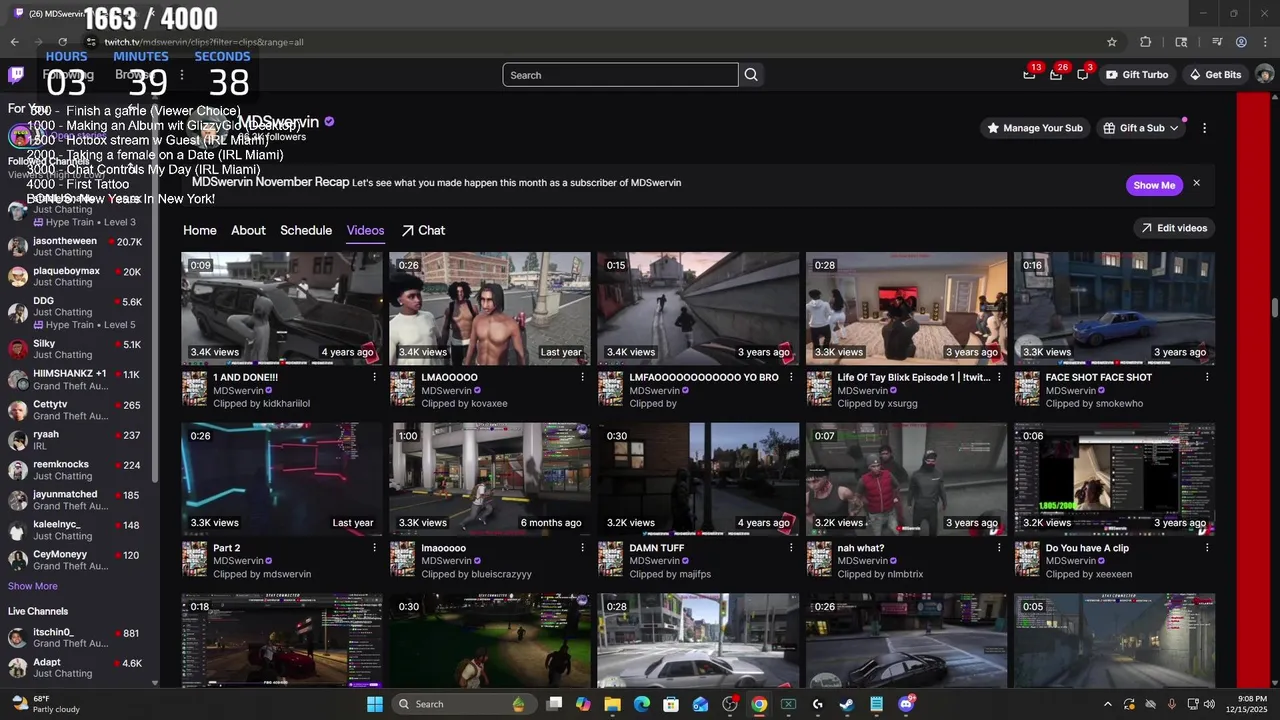Open the top nav more-options dots
Viewport: 1280px width, 720px height.
181,75
